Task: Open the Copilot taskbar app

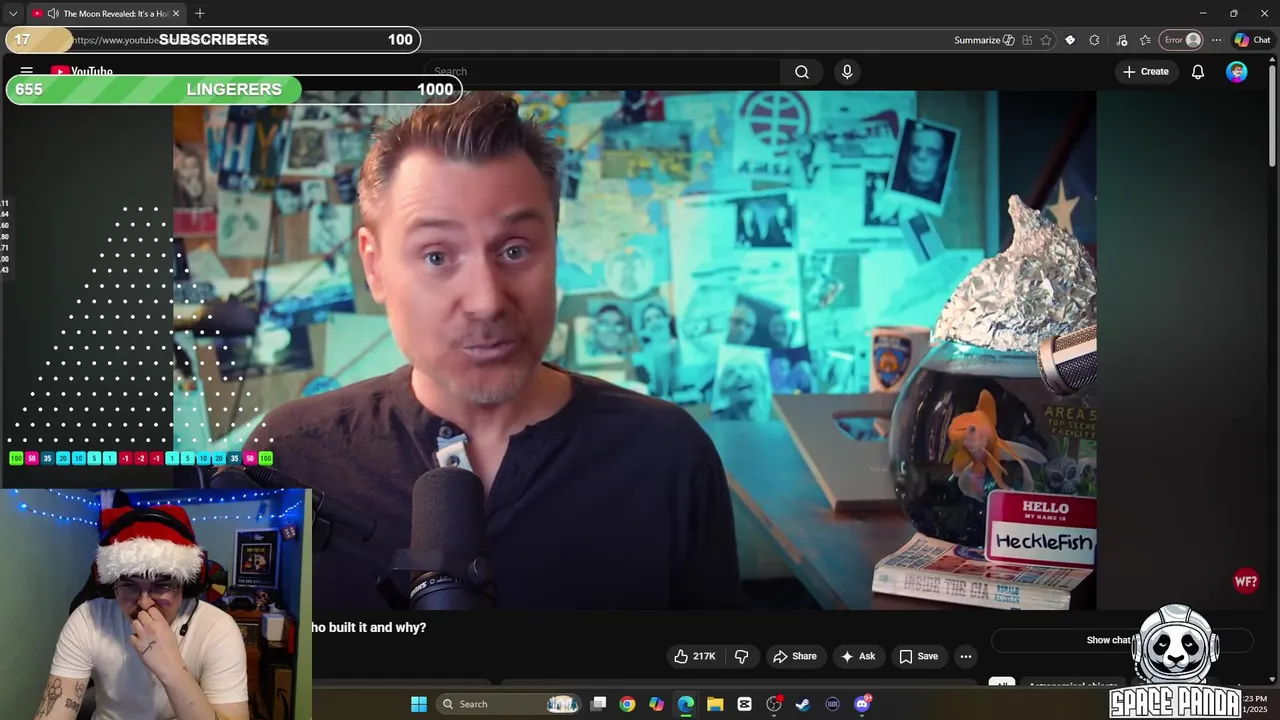Action: [x=656, y=704]
